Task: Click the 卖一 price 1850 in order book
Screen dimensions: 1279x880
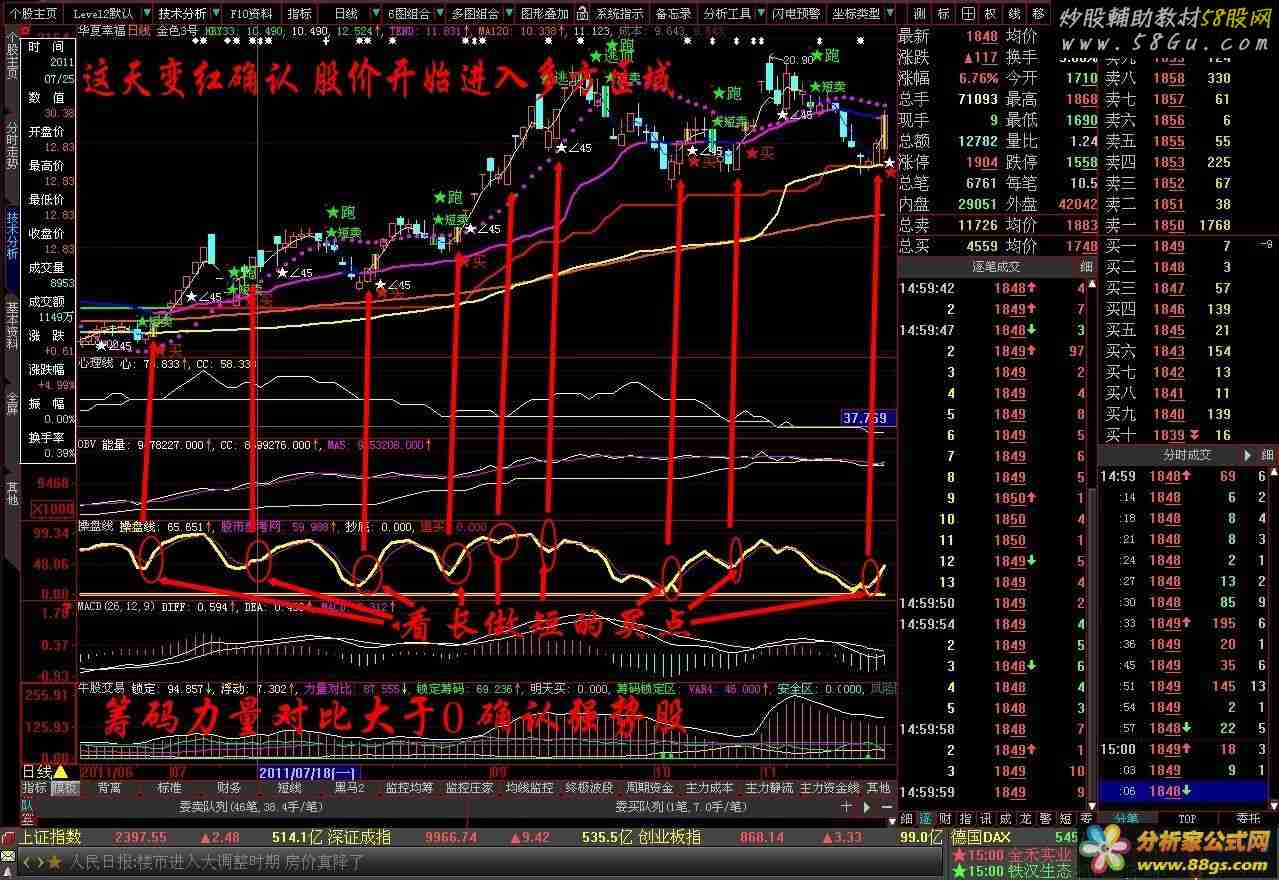Action: pos(1168,225)
